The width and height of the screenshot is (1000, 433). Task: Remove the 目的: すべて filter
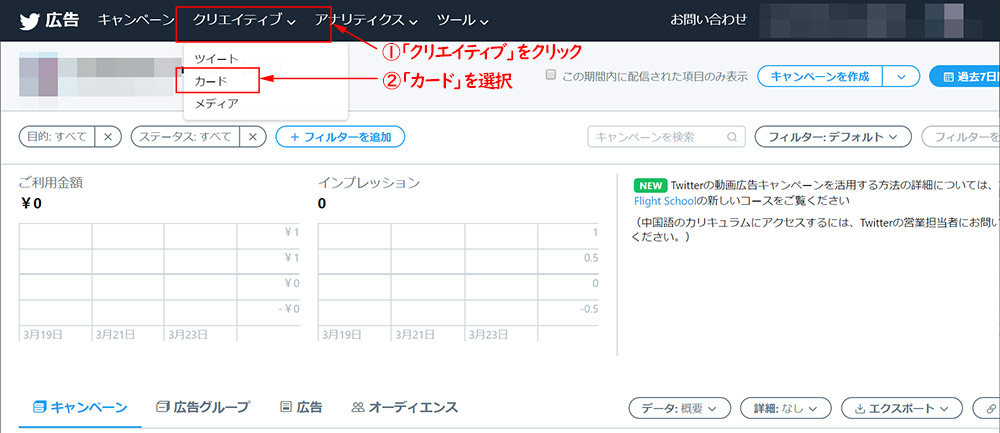(108, 136)
